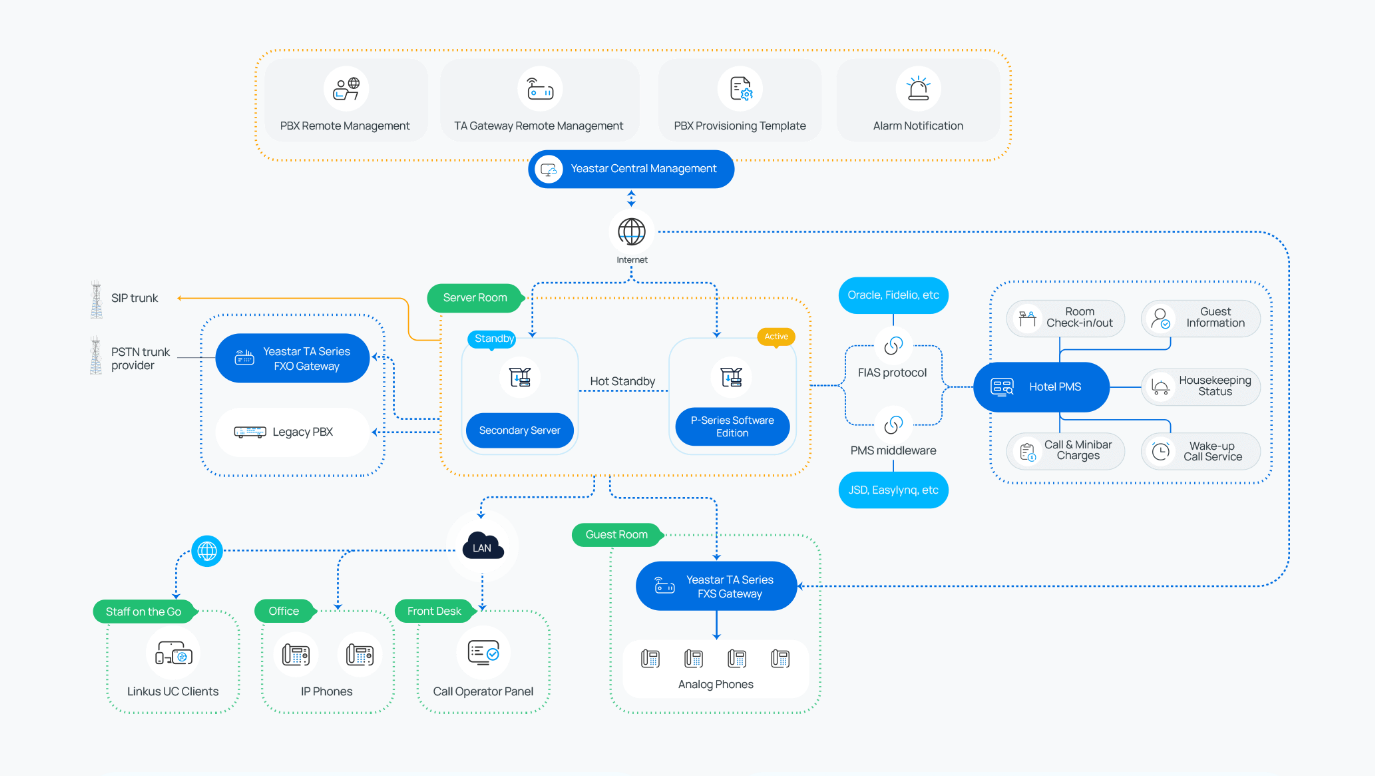Click the Yeastar TA Series FXS Gateway button

[717, 587]
